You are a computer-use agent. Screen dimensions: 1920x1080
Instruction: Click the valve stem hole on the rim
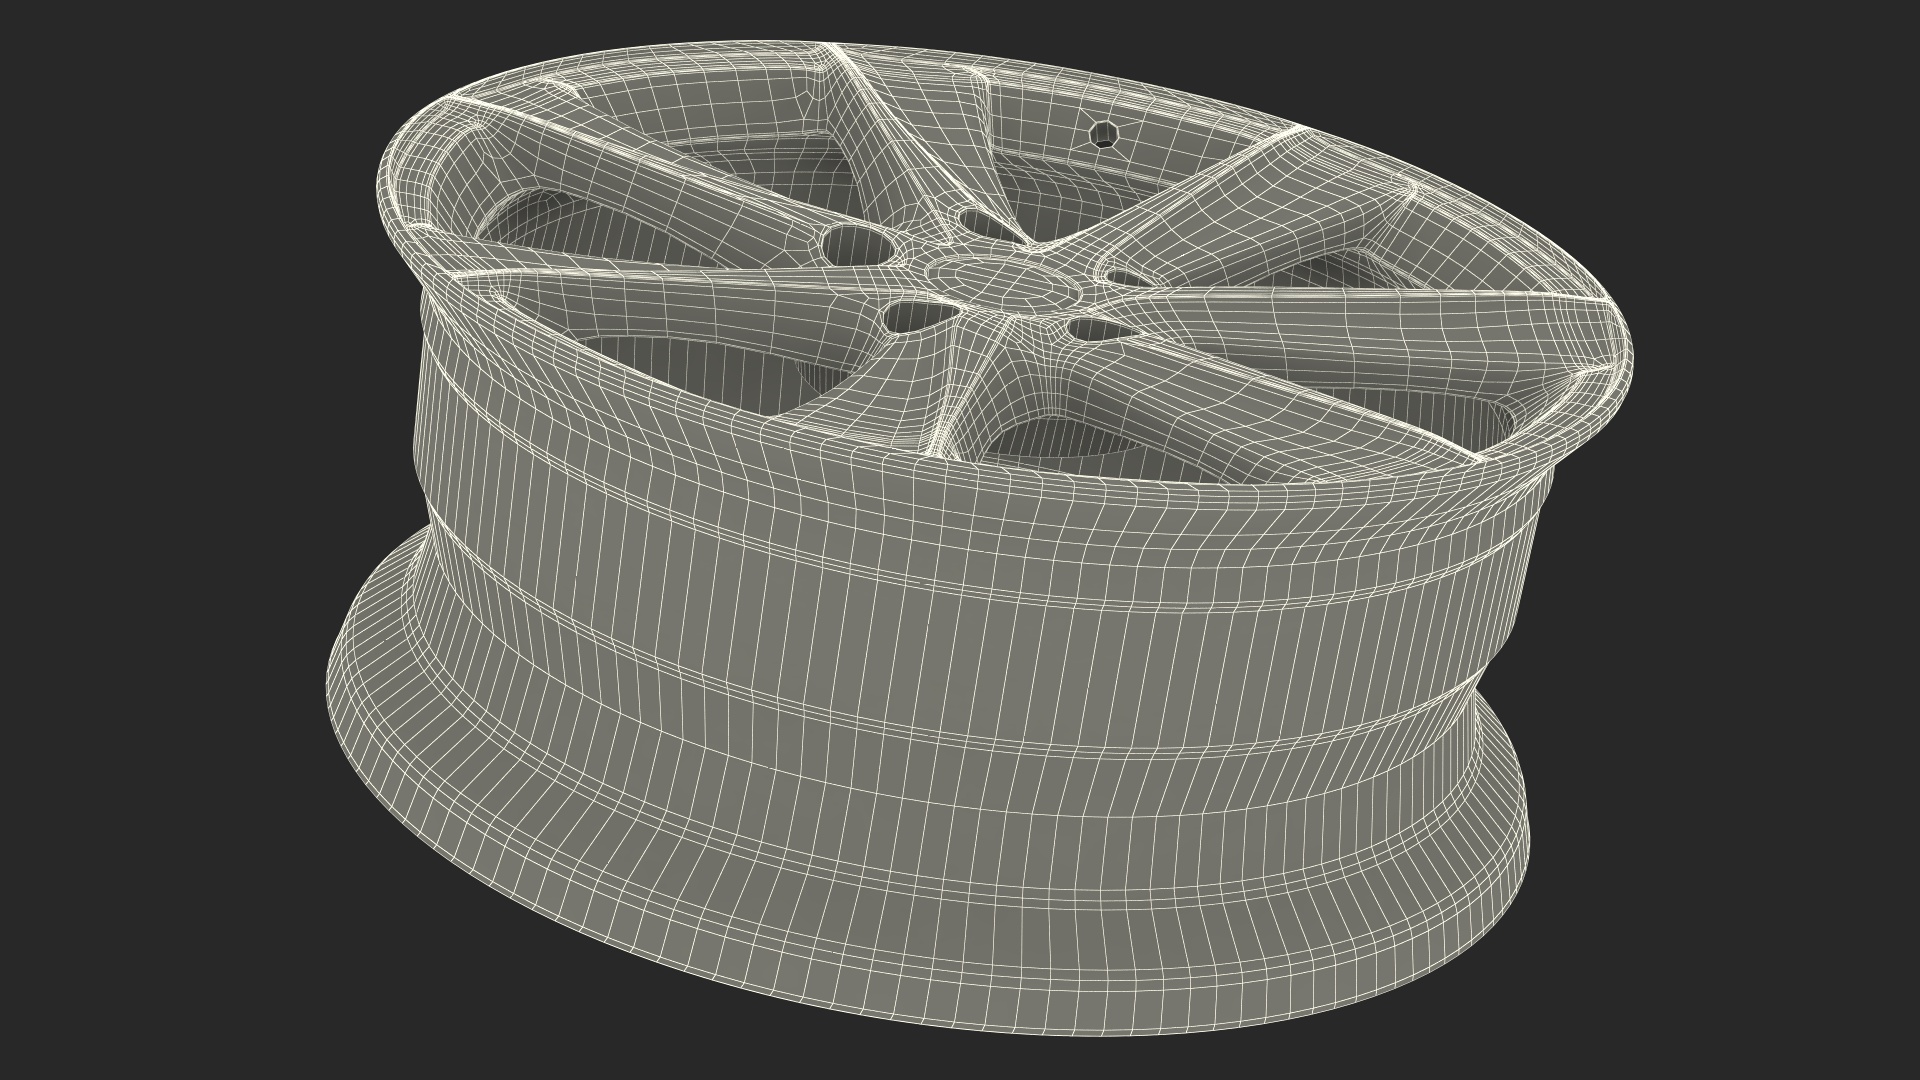coord(1102,134)
